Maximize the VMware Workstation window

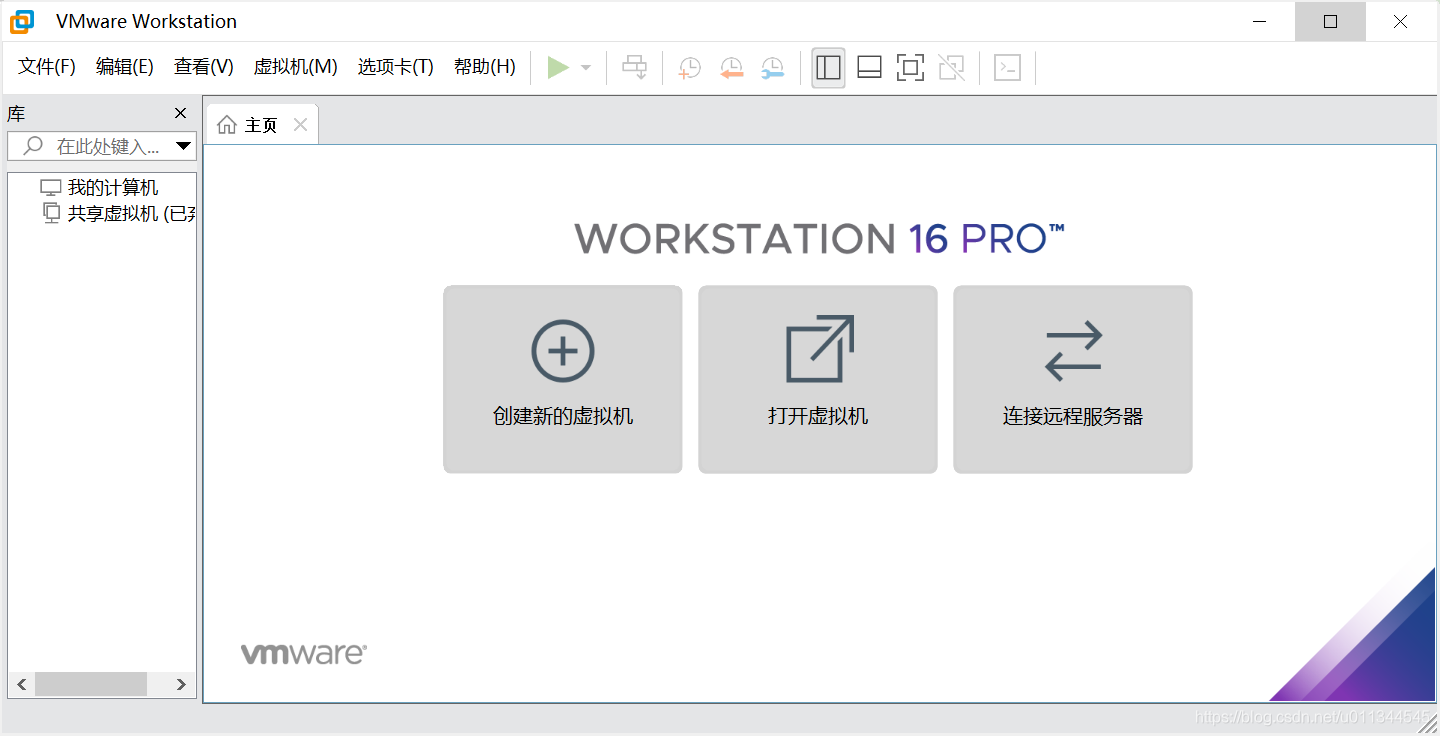click(x=1330, y=21)
